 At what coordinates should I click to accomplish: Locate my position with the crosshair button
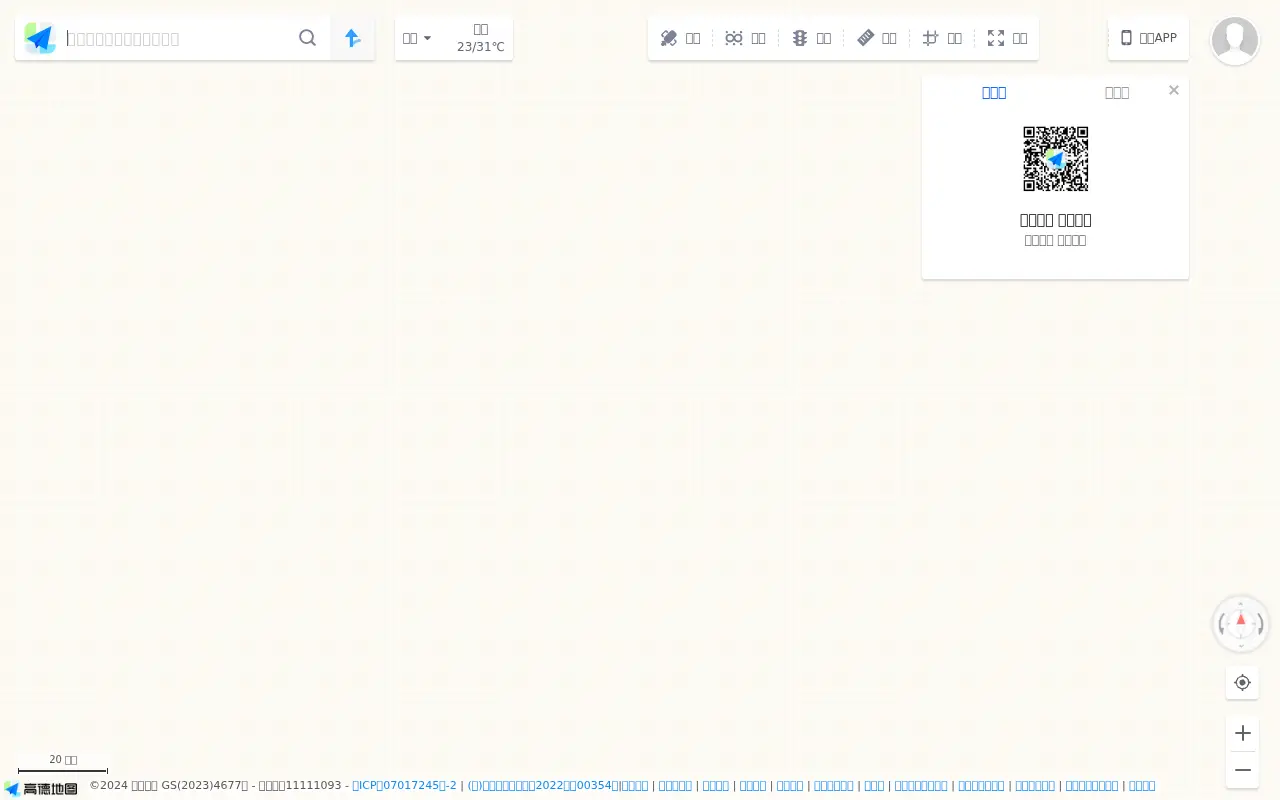pos(1242,682)
